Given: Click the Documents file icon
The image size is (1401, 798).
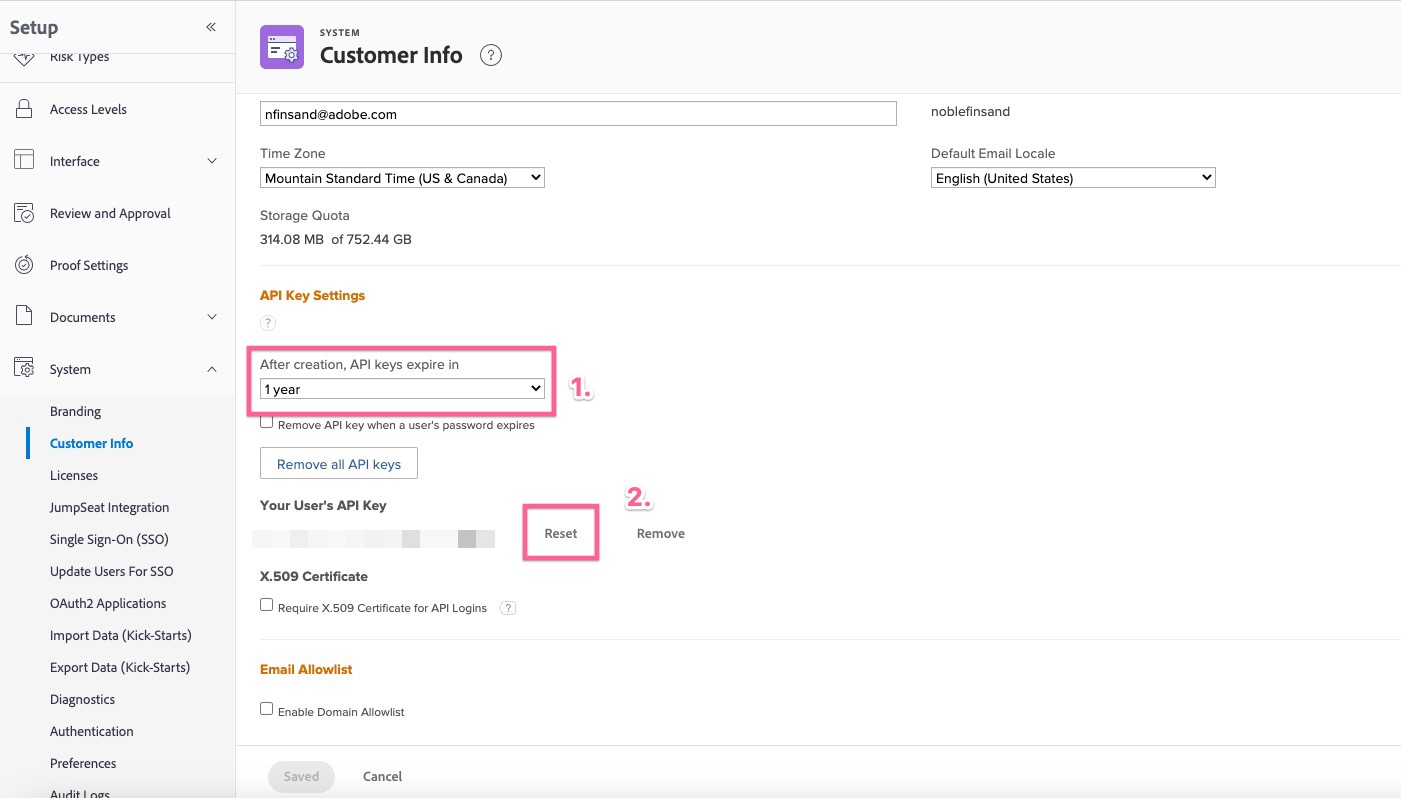Looking at the screenshot, I should [x=24, y=317].
